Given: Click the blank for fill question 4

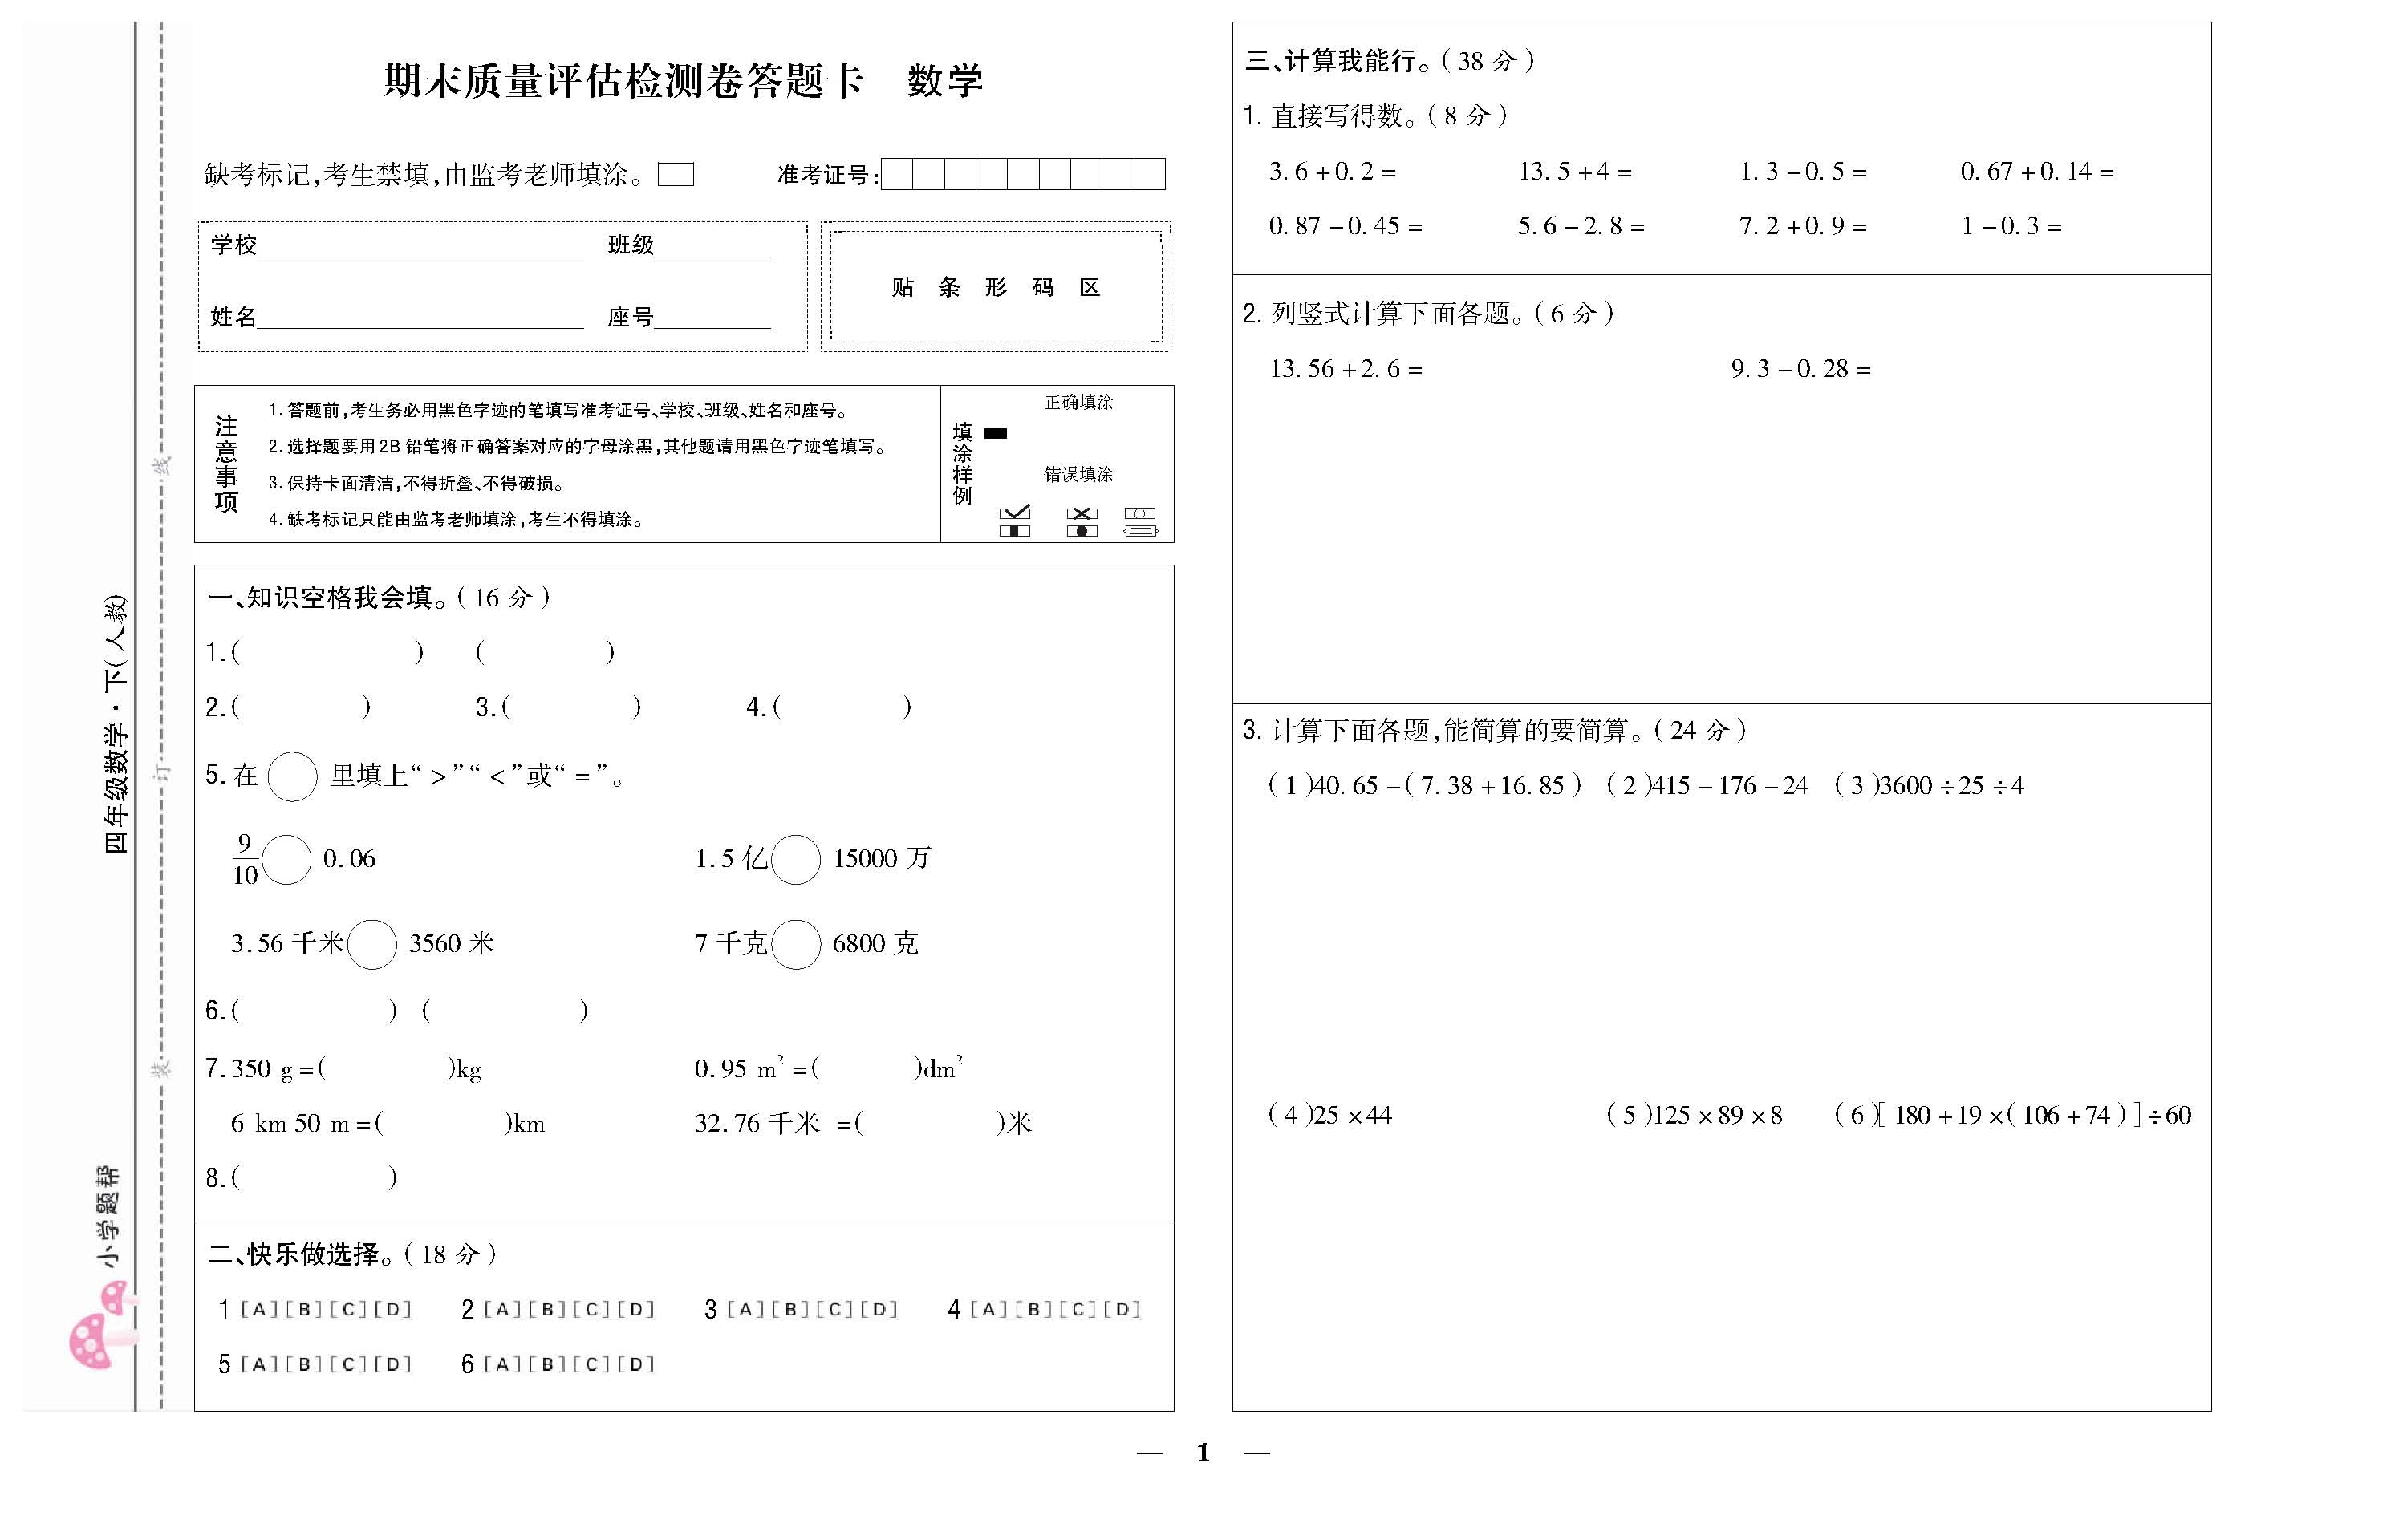Looking at the screenshot, I should coord(842,707).
